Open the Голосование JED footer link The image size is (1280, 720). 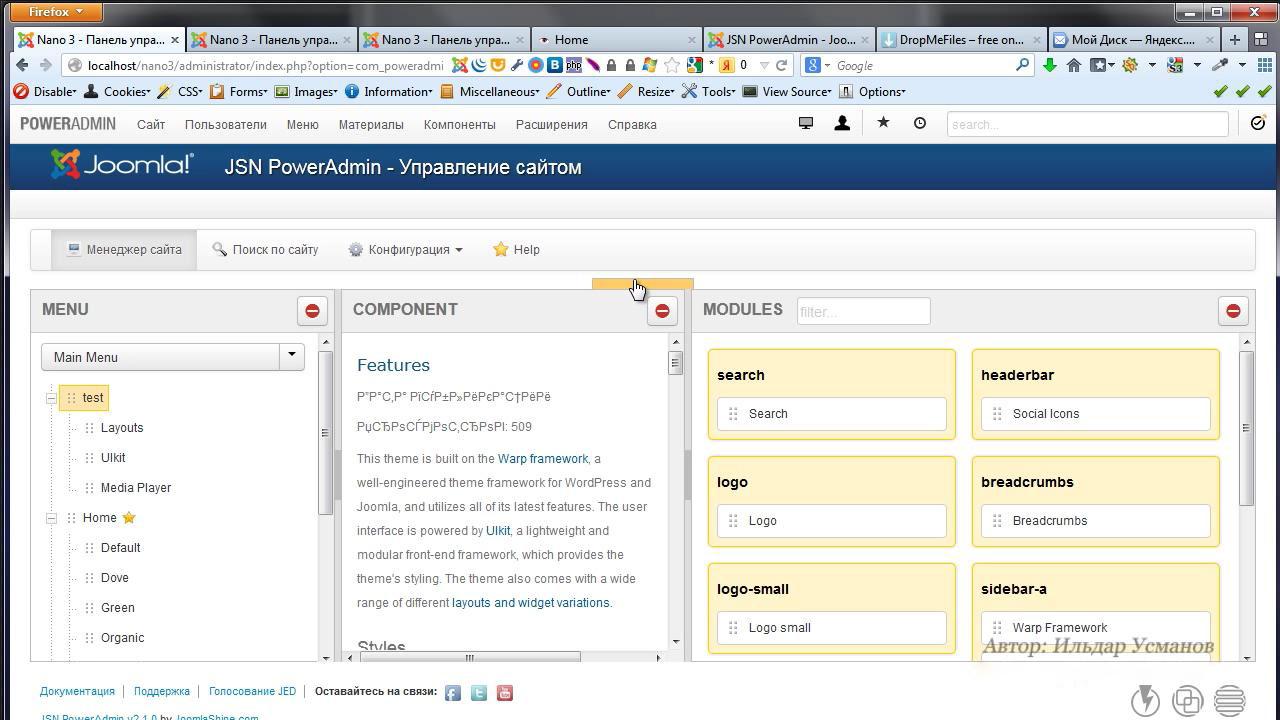pos(252,691)
